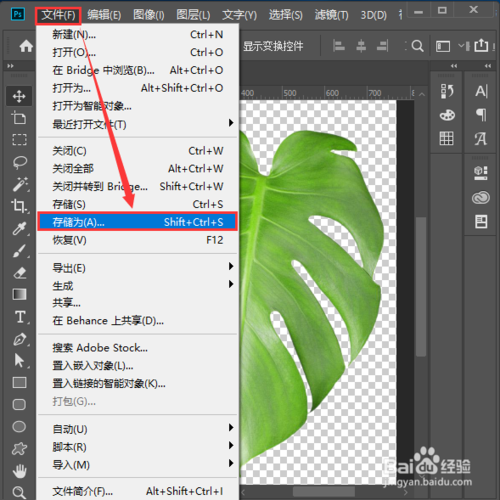Open the 文件(F) menu
The image size is (500, 500).
58,15
